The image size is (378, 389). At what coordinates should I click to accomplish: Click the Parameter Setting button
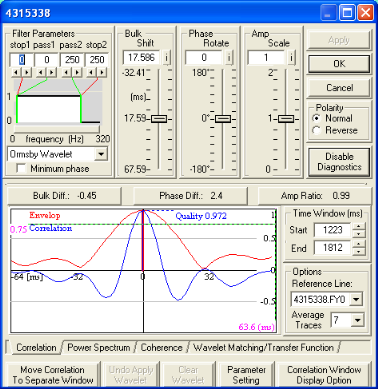[x=246, y=375]
